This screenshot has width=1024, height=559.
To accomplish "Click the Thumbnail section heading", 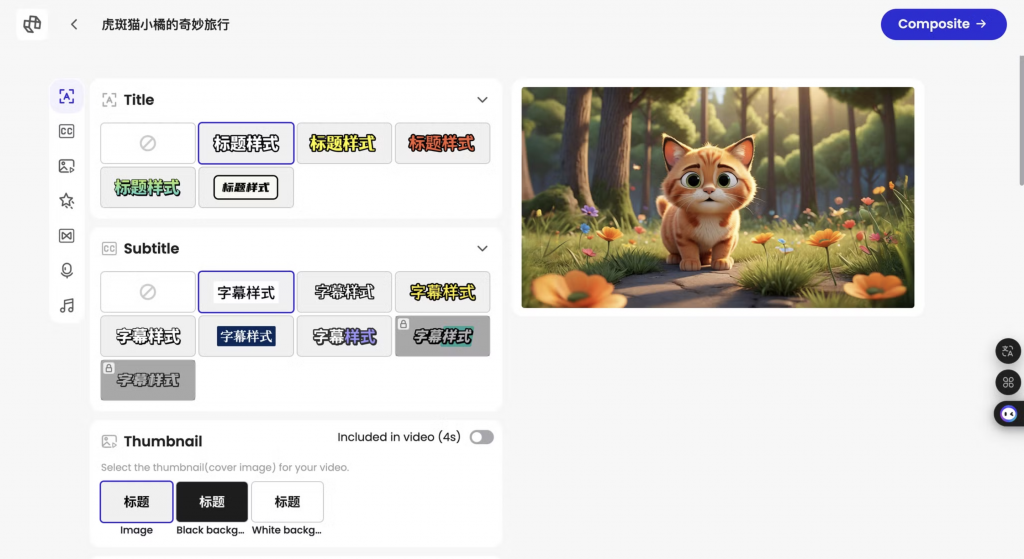I will [x=163, y=441].
